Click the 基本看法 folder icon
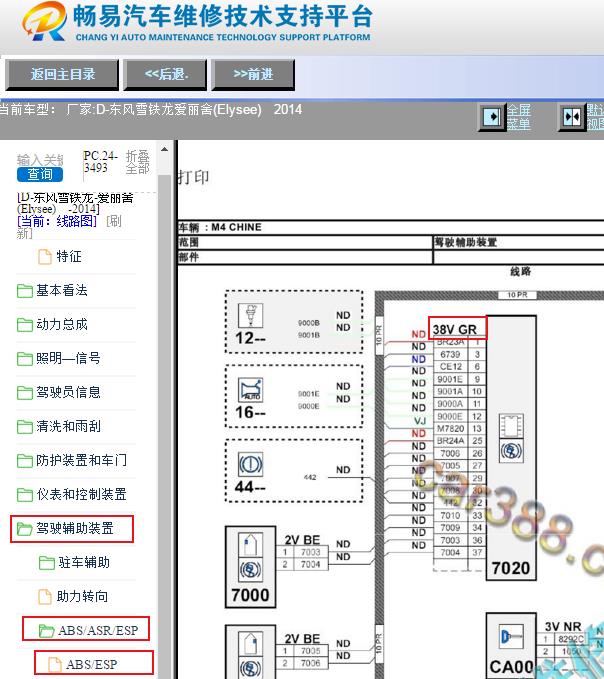Viewport: 604px width, 679px height. [x=25, y=291]
